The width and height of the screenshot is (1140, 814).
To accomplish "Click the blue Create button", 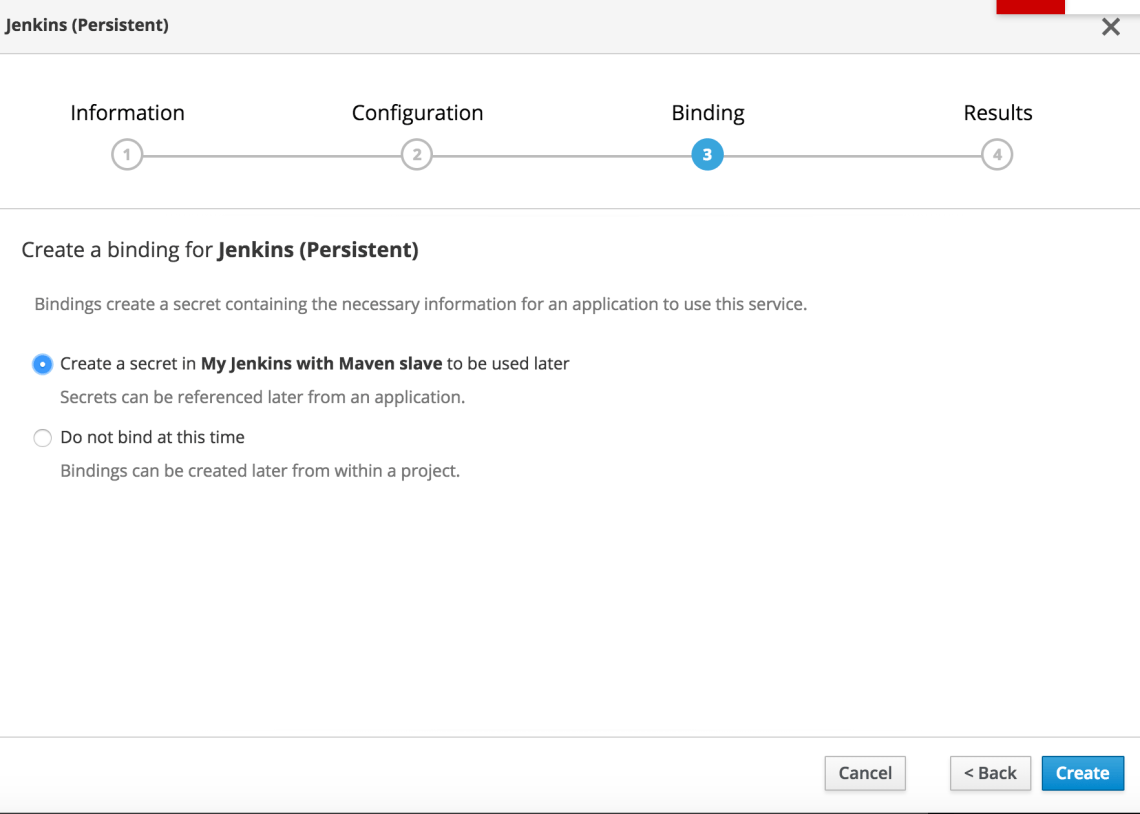I will [x=1082, y=773].
